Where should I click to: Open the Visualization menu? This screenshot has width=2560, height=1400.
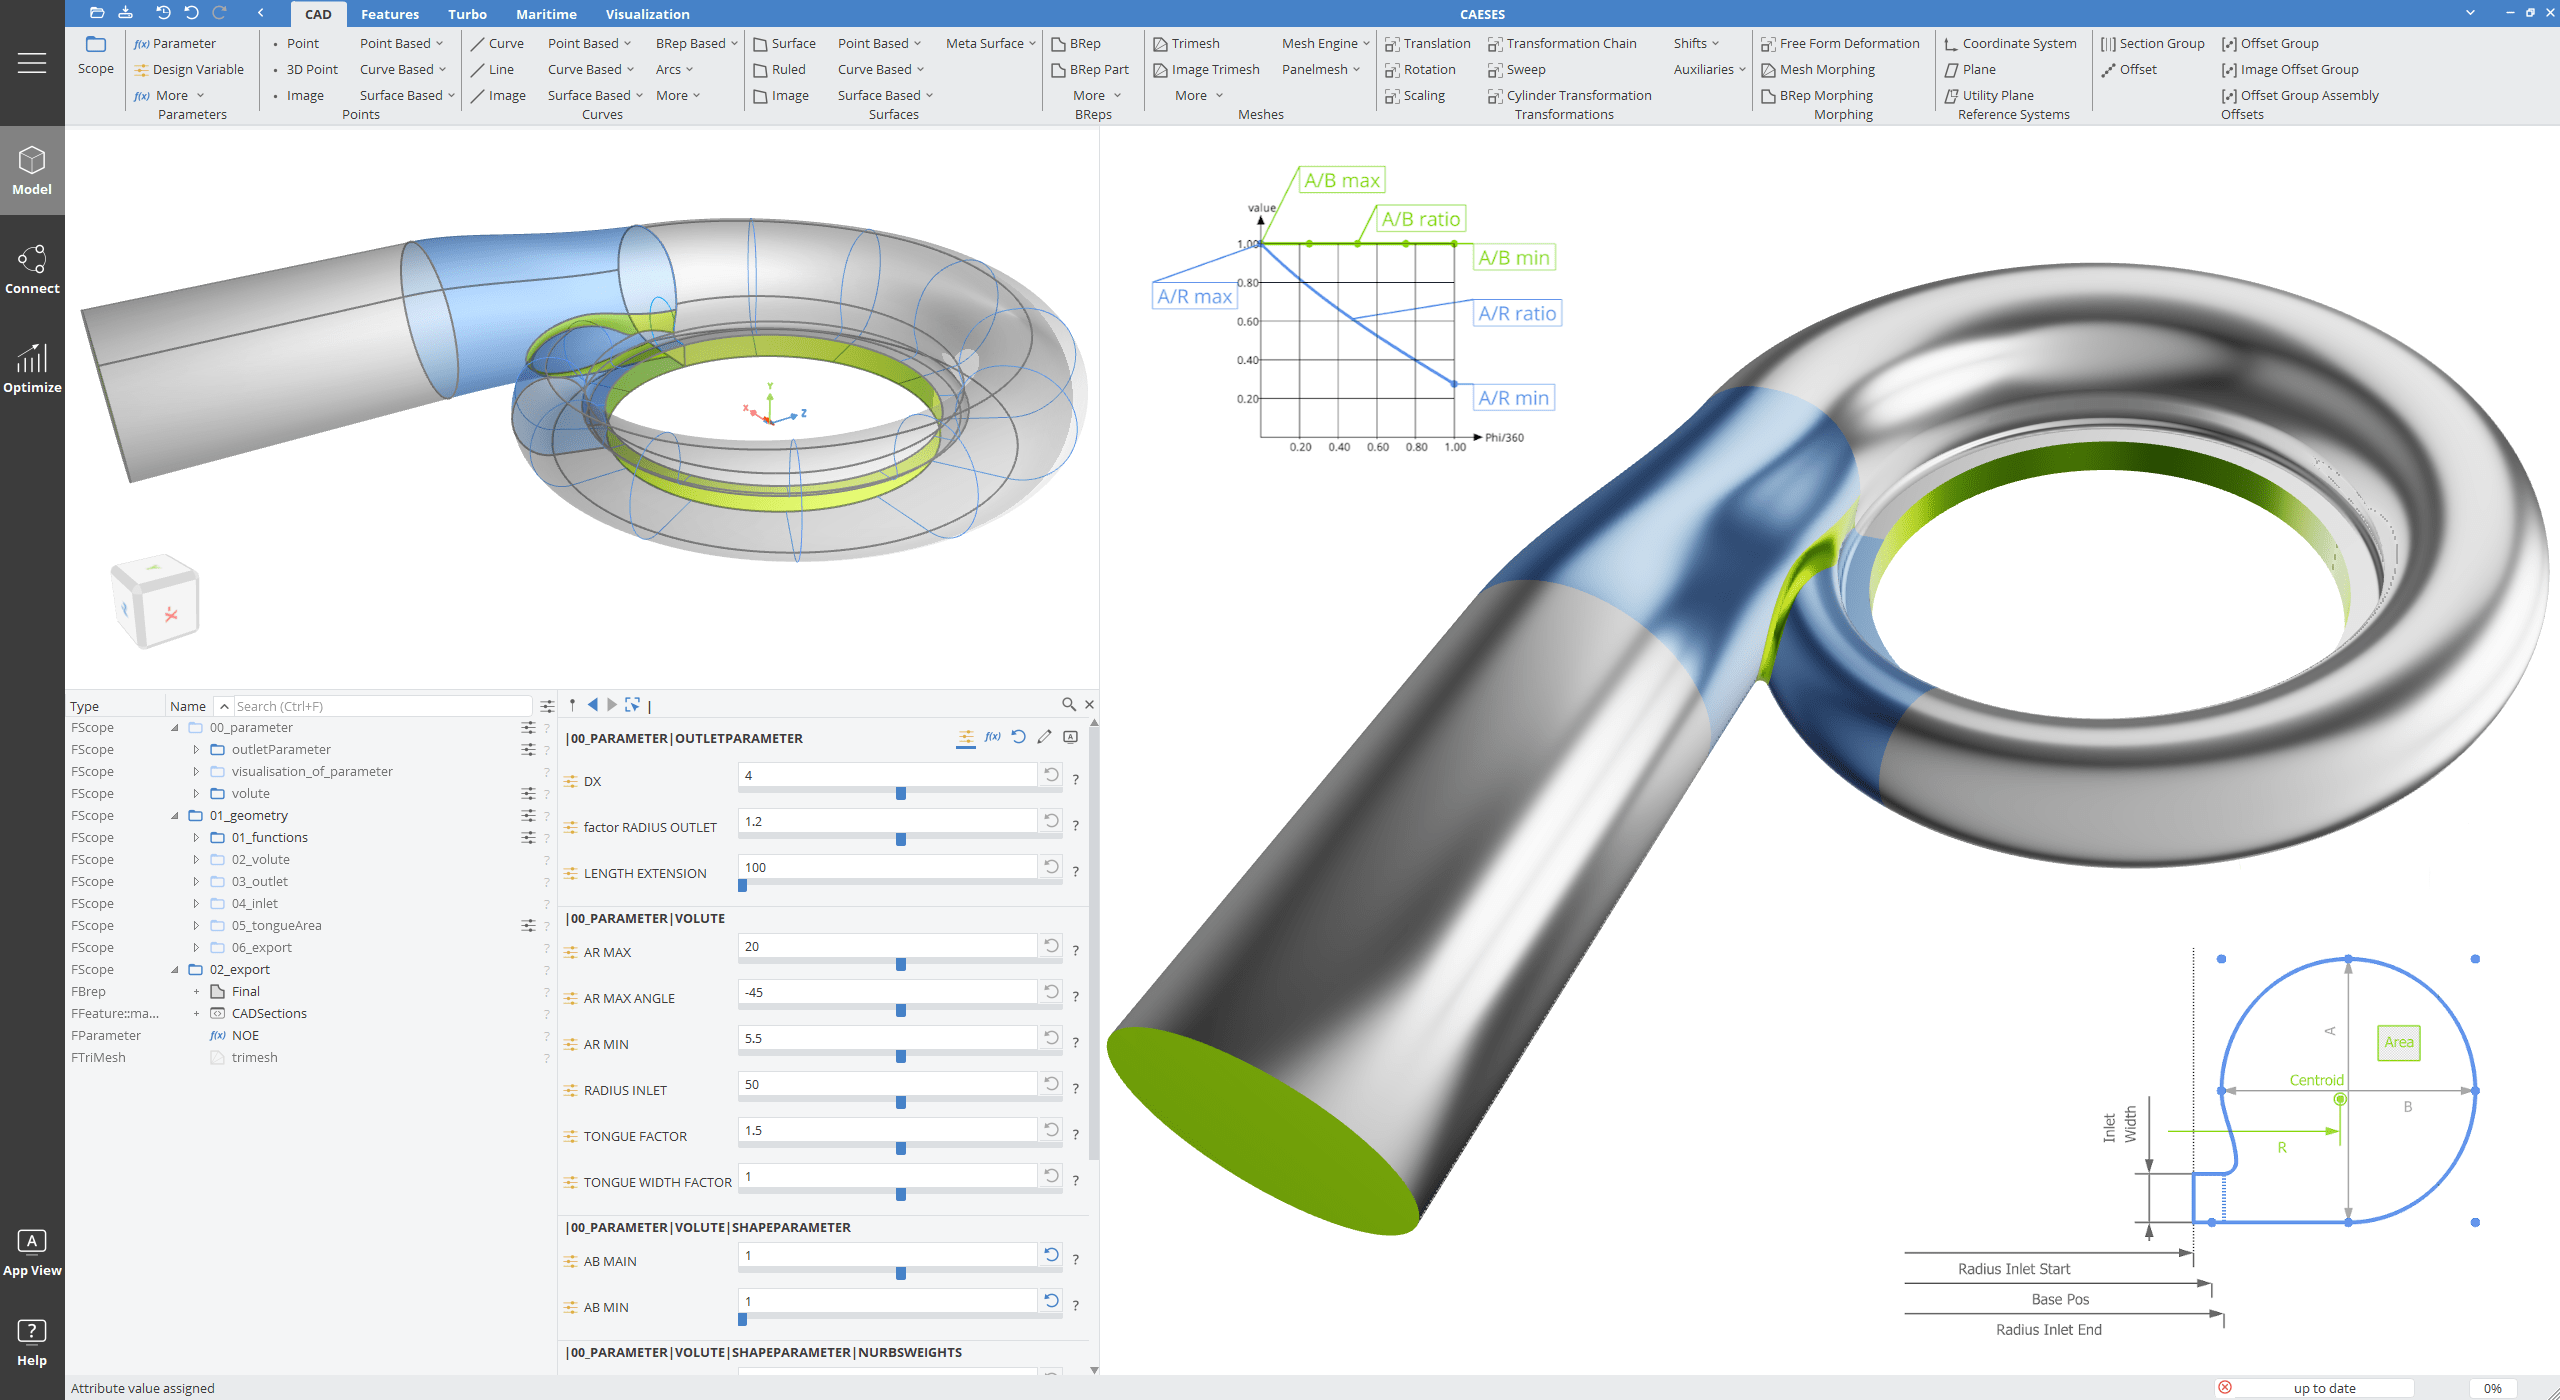coord(647,14)
